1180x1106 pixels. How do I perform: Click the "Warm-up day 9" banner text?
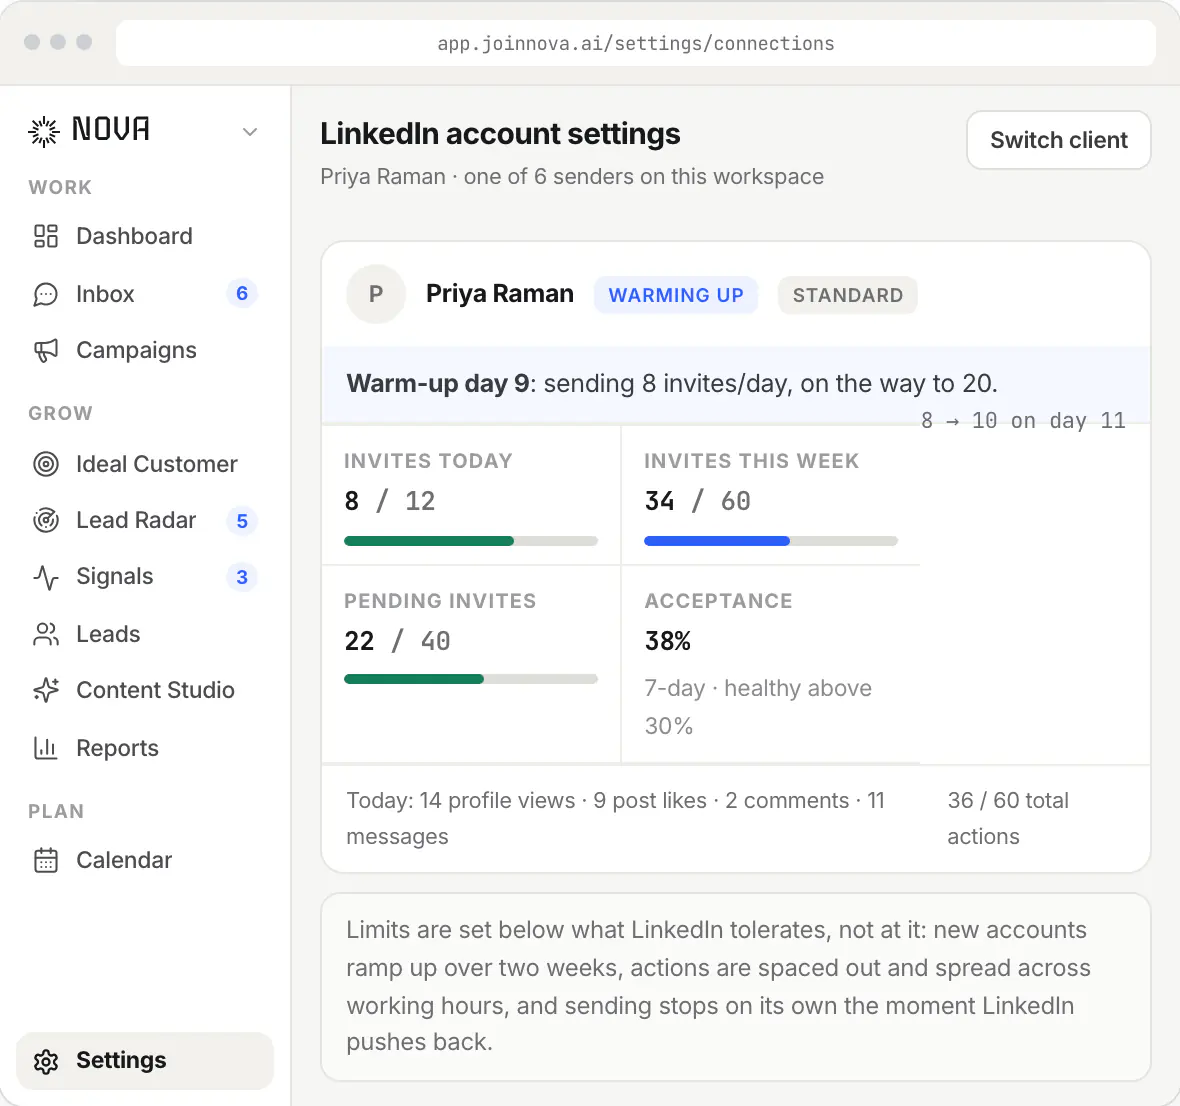coord(672,384)
